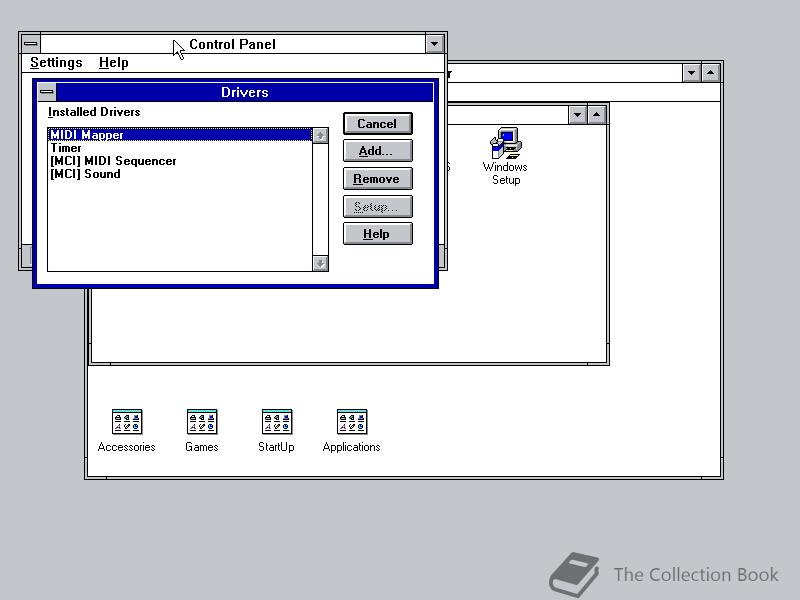Open the StartUp program group
This screenshot has height=600, width=800.
coord(276,431)
